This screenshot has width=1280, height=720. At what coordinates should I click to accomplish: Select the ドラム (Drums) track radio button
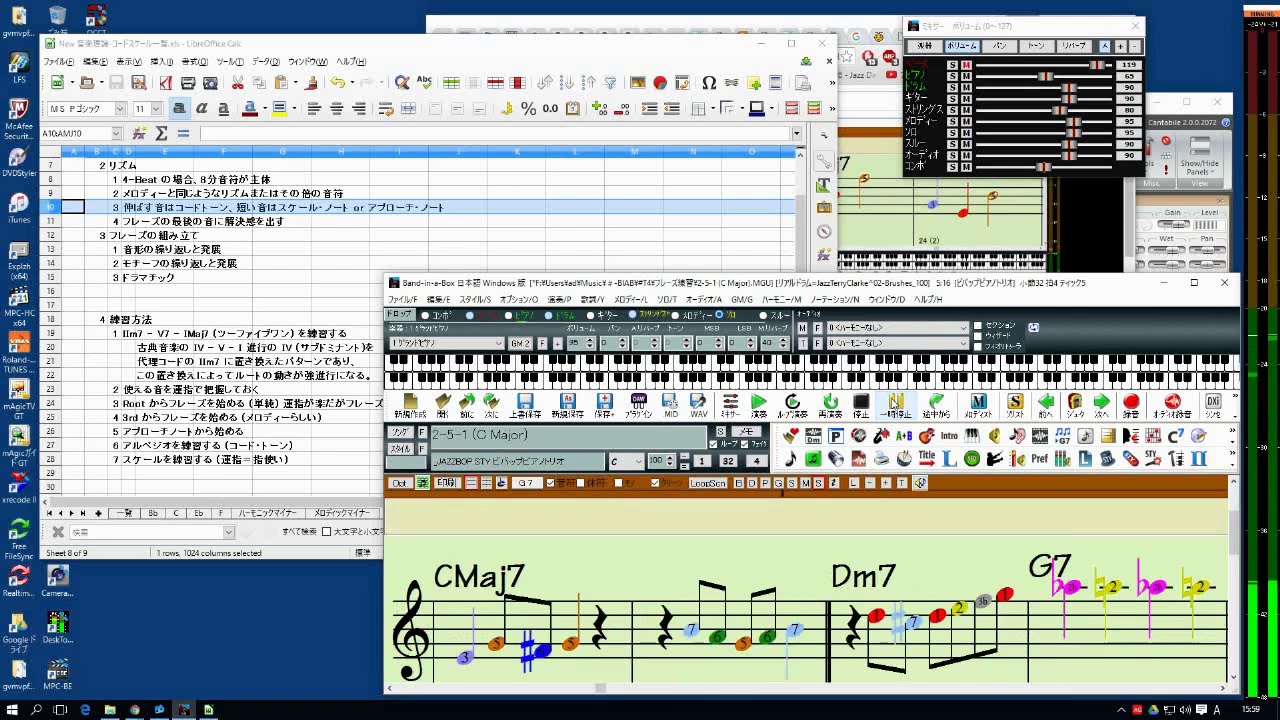tap(548, 315)
